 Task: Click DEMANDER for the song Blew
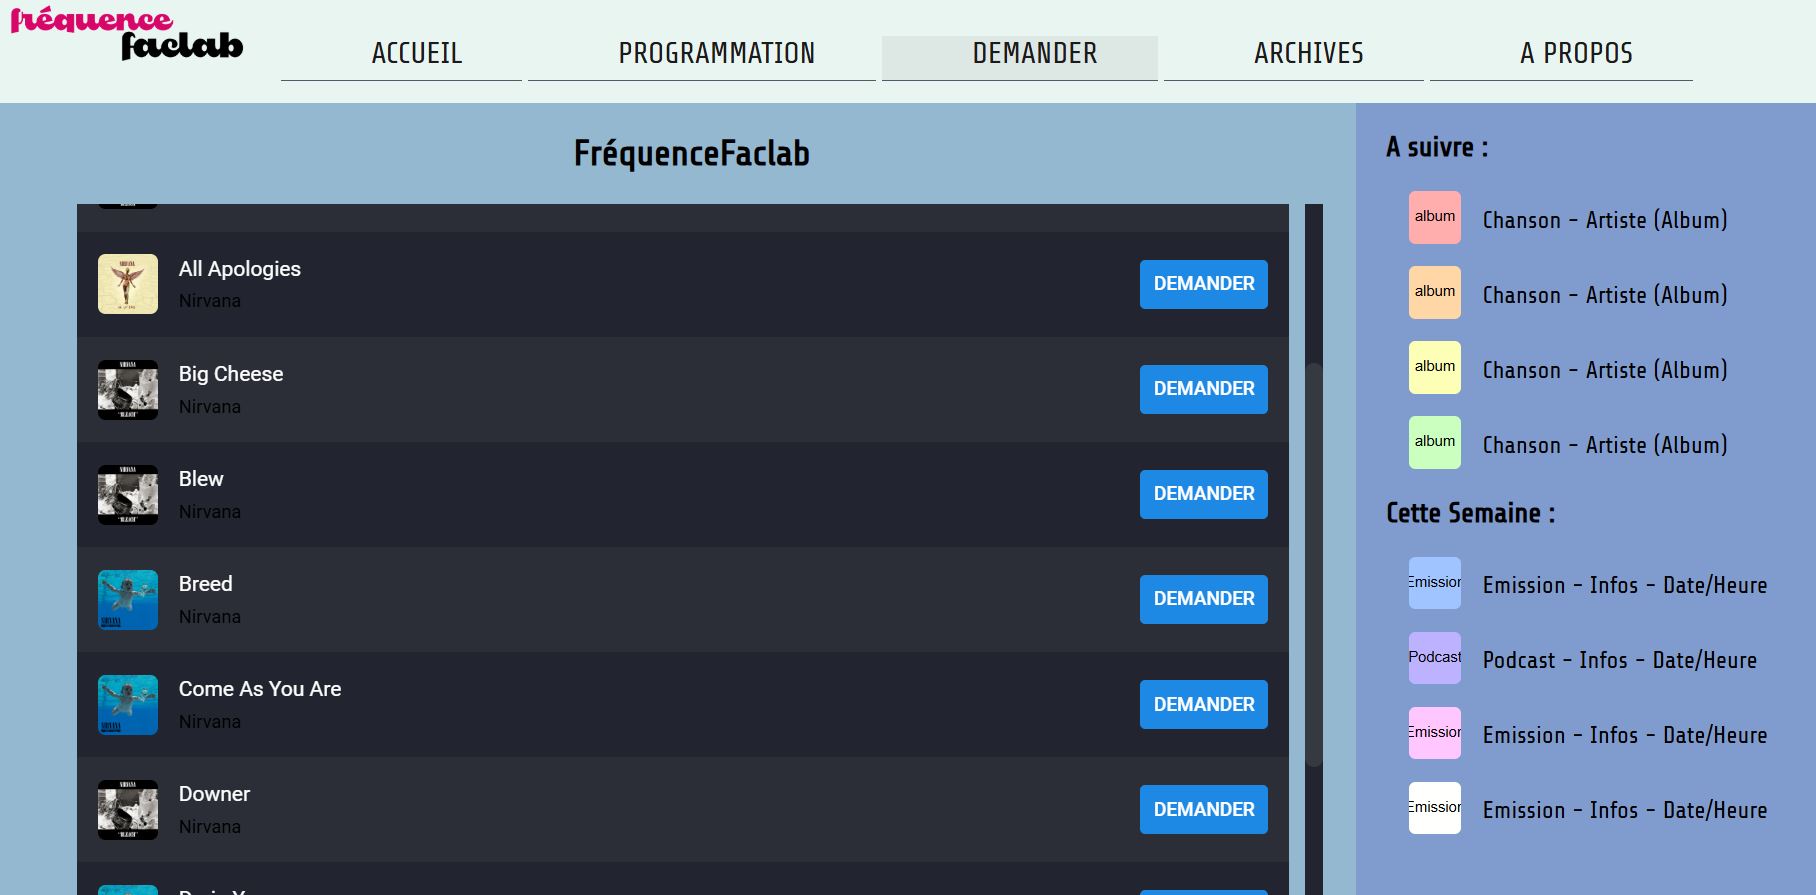(x=1204, y=494)
